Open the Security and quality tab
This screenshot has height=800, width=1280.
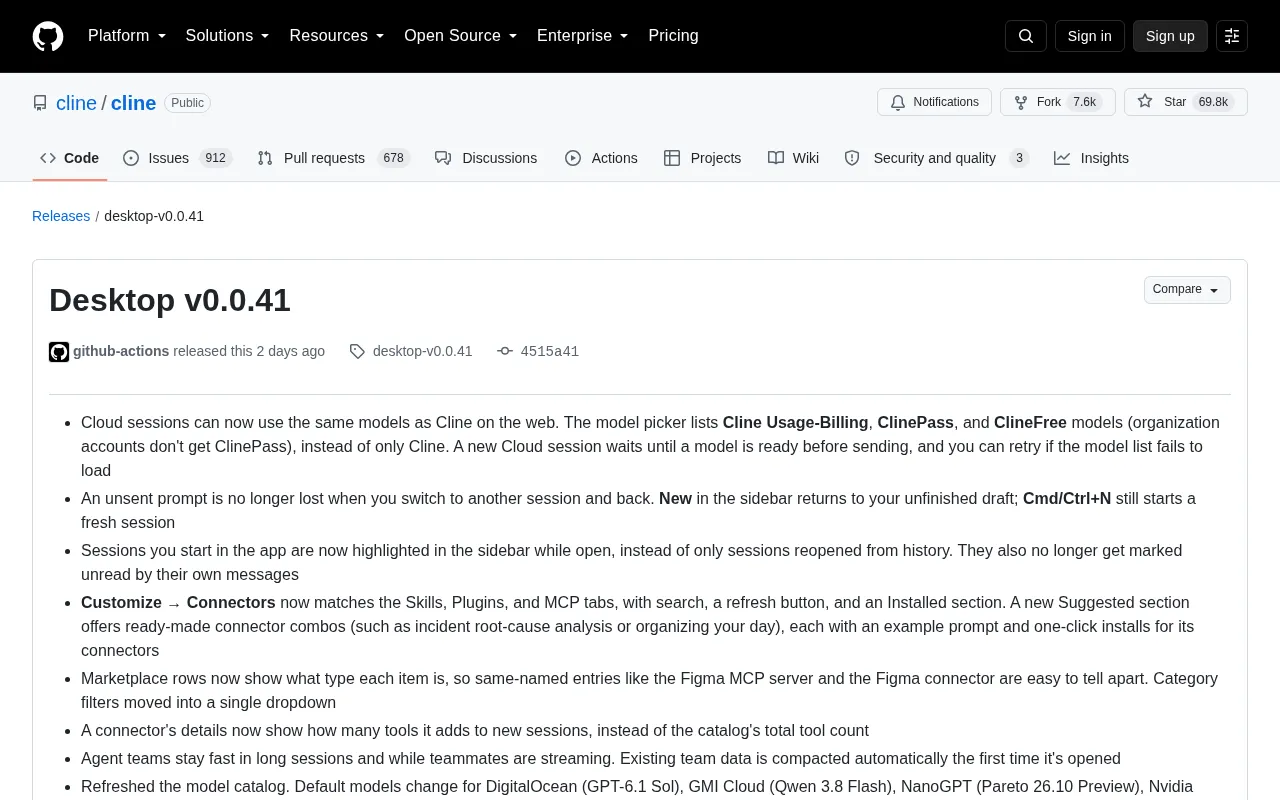click(936, 158)
